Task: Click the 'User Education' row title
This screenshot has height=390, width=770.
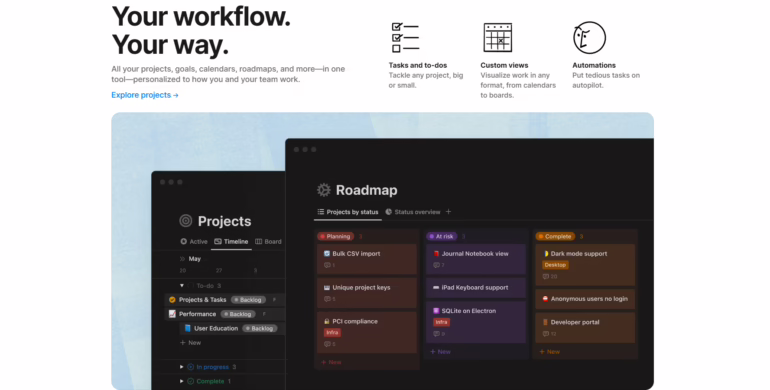Action: click(216, 328)
